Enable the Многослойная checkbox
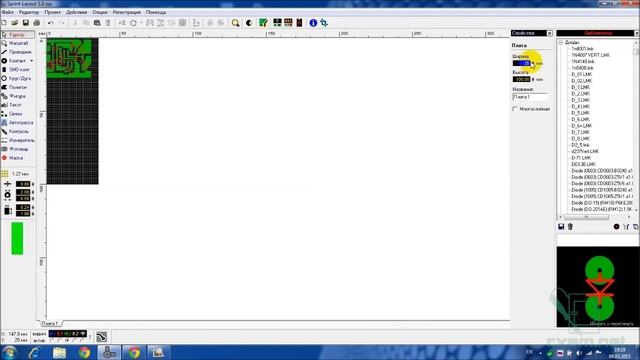Screen dimensions: 640x360 tap(515, 109)
